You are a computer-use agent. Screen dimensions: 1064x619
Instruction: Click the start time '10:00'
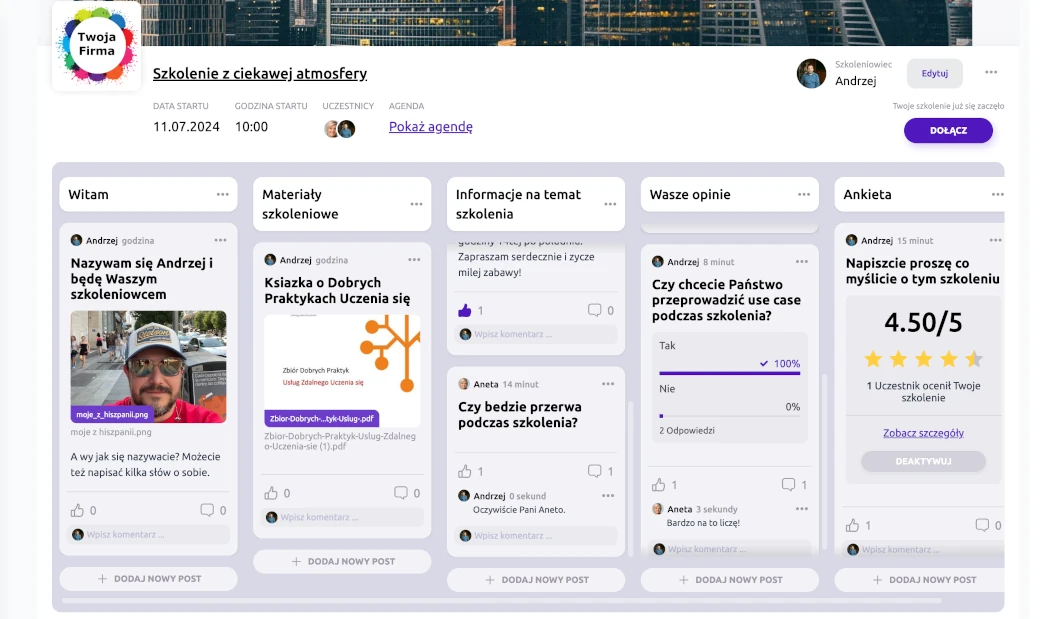point(251,127)
